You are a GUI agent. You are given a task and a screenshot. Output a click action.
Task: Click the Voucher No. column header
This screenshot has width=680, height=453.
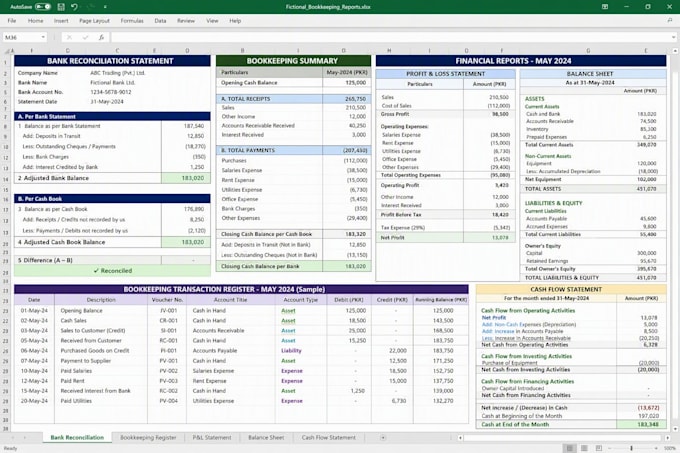tap(167, 300)
